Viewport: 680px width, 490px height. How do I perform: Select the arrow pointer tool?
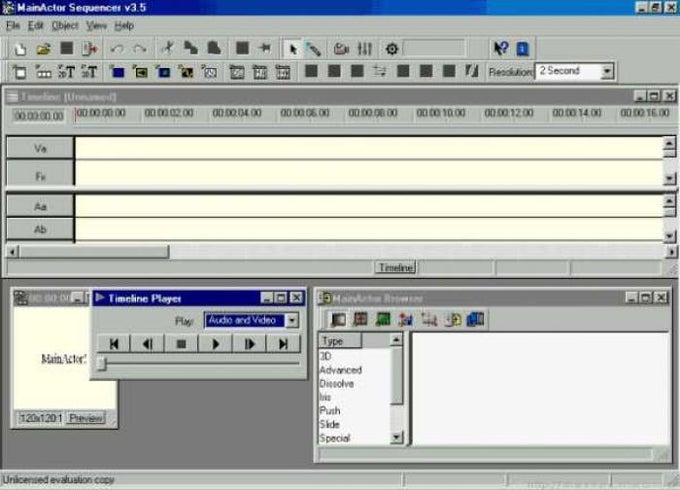293,49
